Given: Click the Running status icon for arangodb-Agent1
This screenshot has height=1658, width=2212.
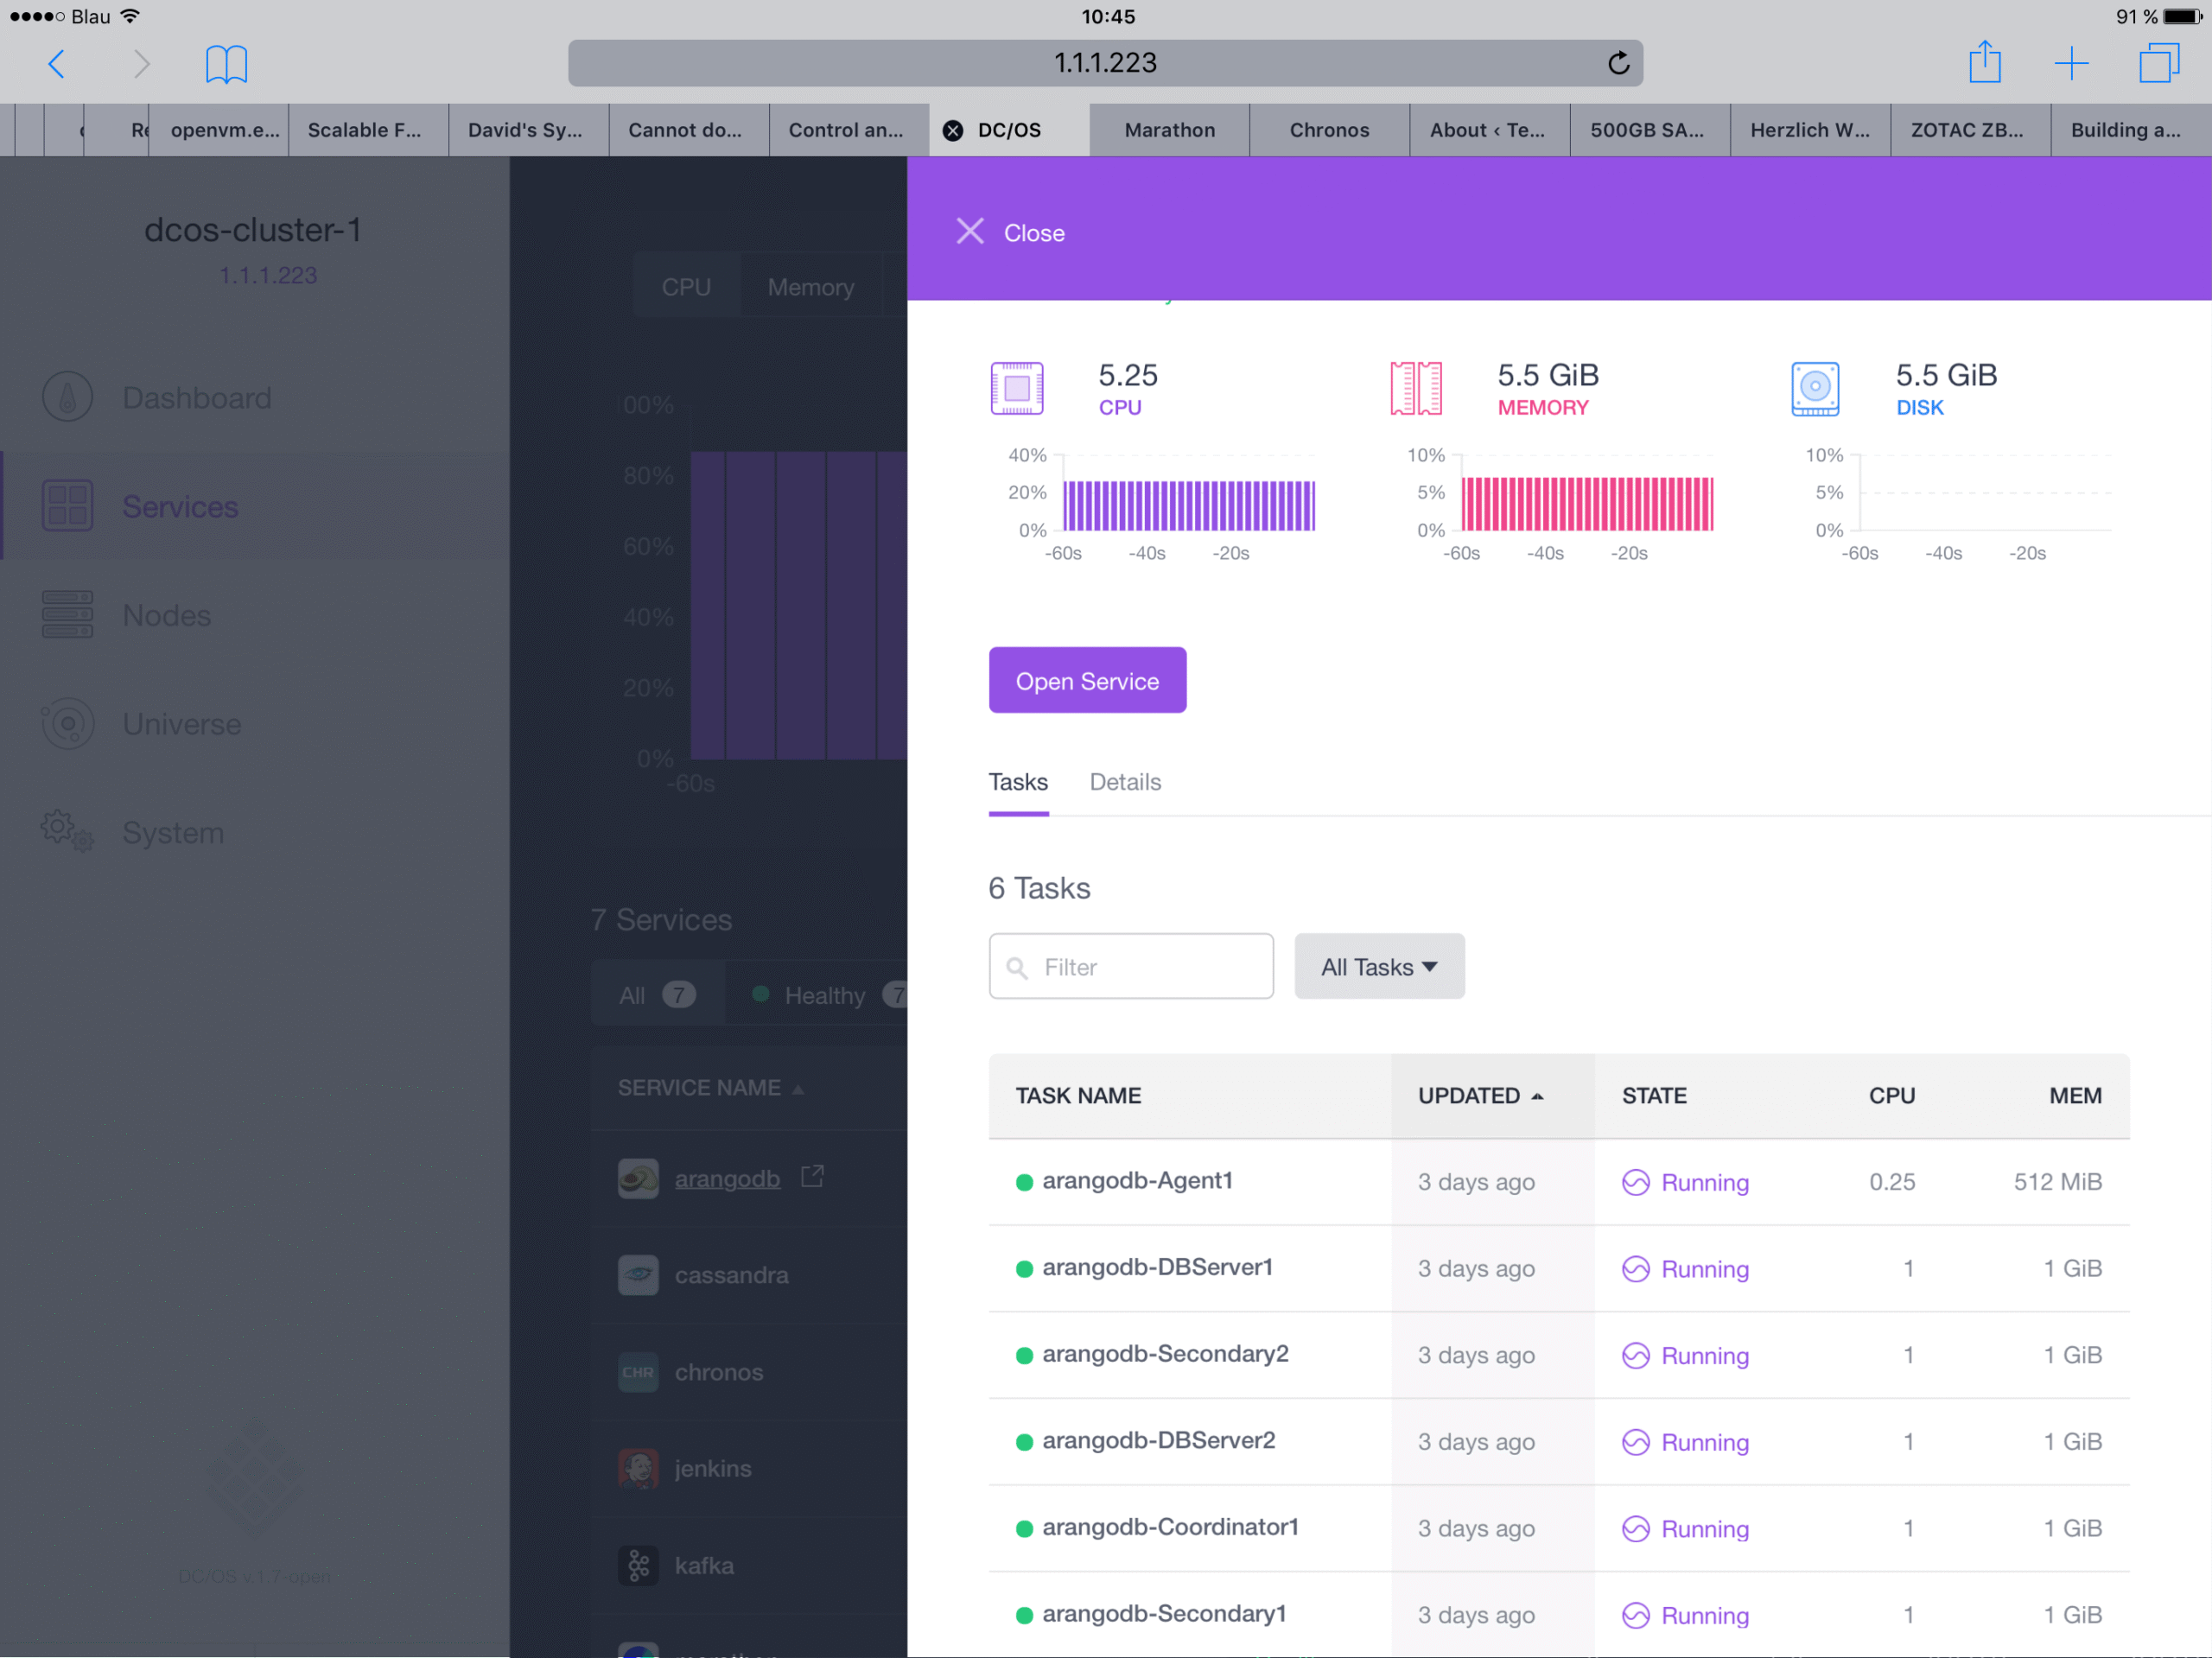Looking at the screenshot, I should tap(1635, 1182).
